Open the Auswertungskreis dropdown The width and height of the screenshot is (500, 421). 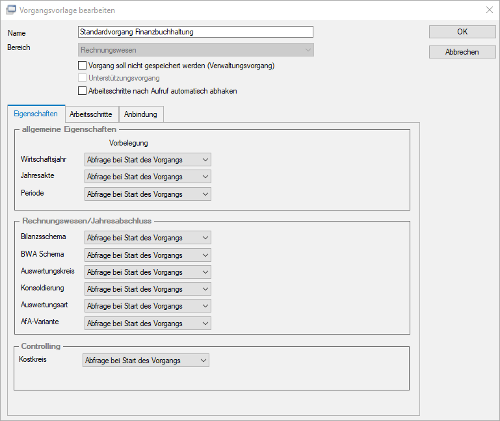[x=147, y=272]
